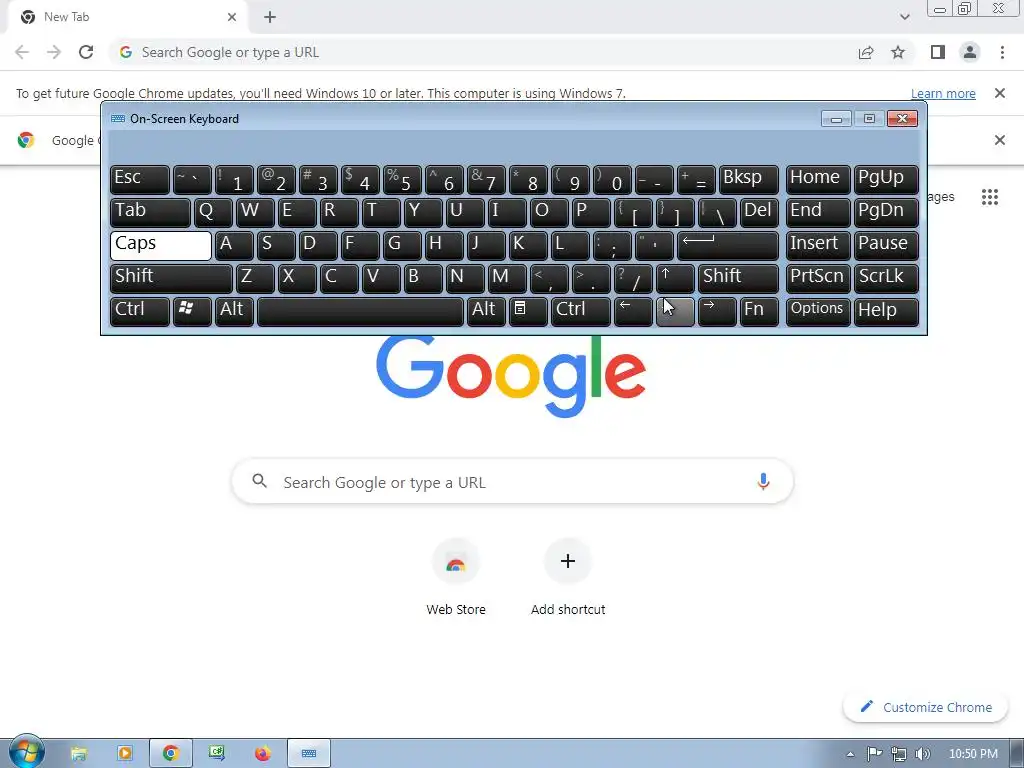Select On-Screen Keyboard taskbar button
The height and width of the screenshot is (768, 1024).
[x=309, y=754]
